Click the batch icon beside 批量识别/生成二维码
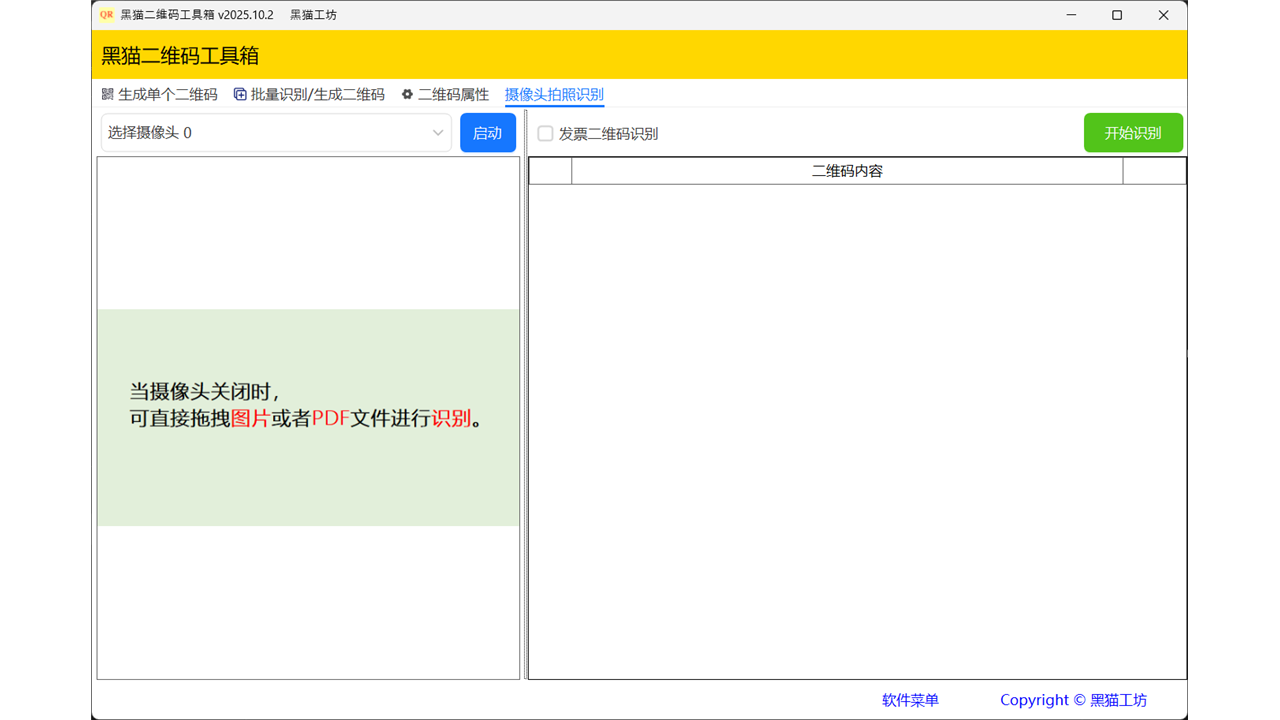1280x720 pixels. pyautogui.click(x=240, y=95)
